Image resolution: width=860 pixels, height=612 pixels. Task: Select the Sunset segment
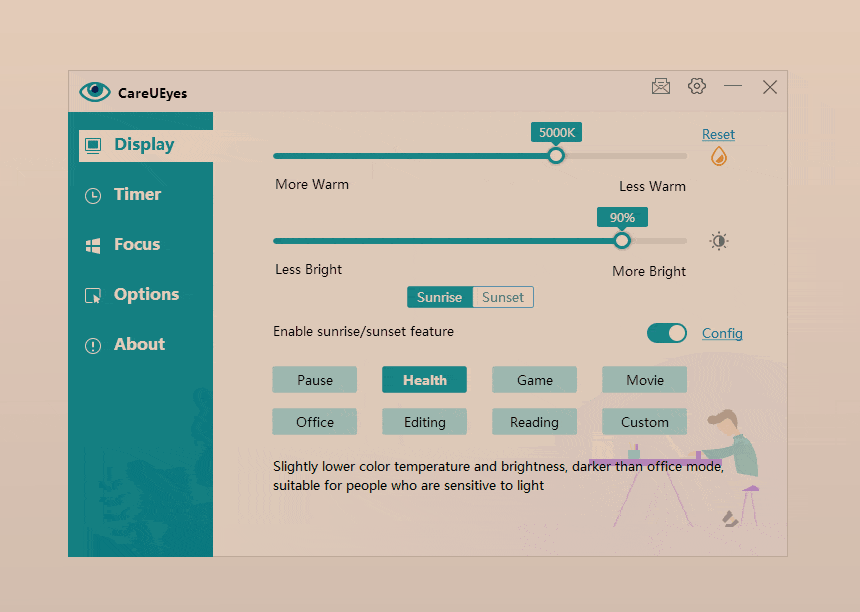click(x=503, y=297)
